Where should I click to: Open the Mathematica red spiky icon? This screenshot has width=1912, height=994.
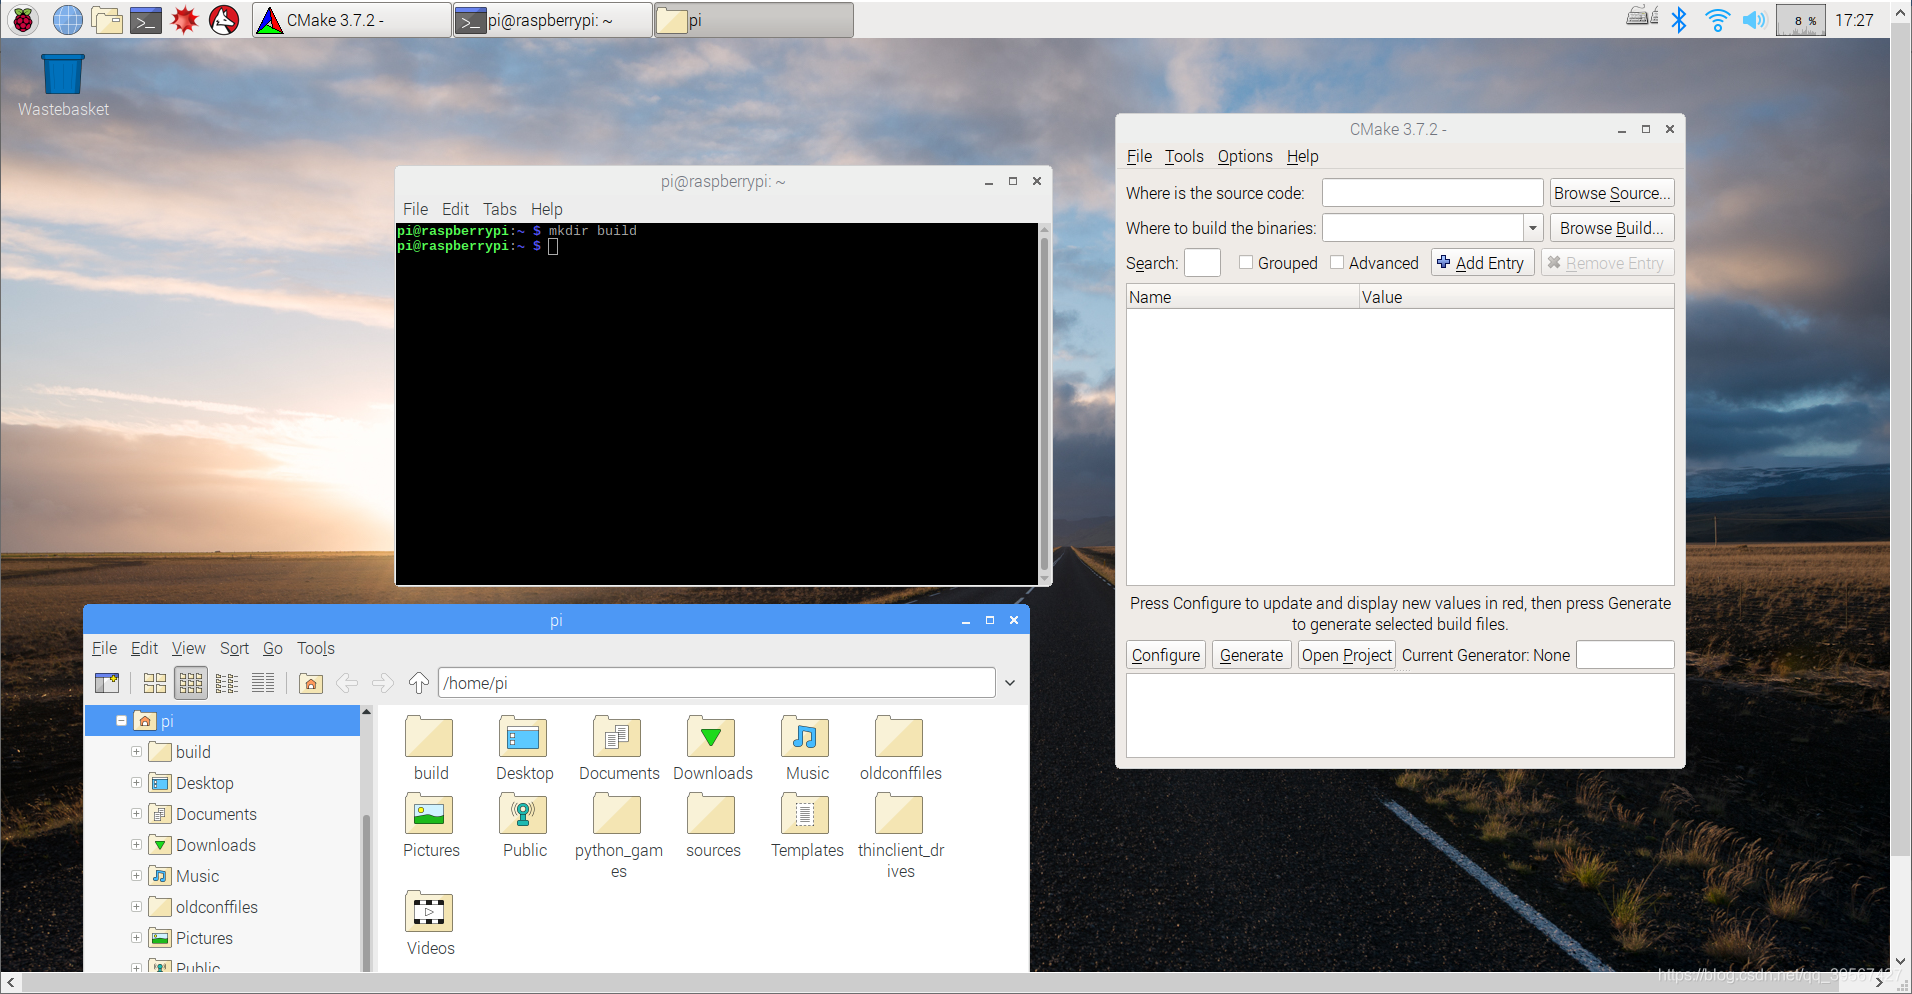(185, 20)
